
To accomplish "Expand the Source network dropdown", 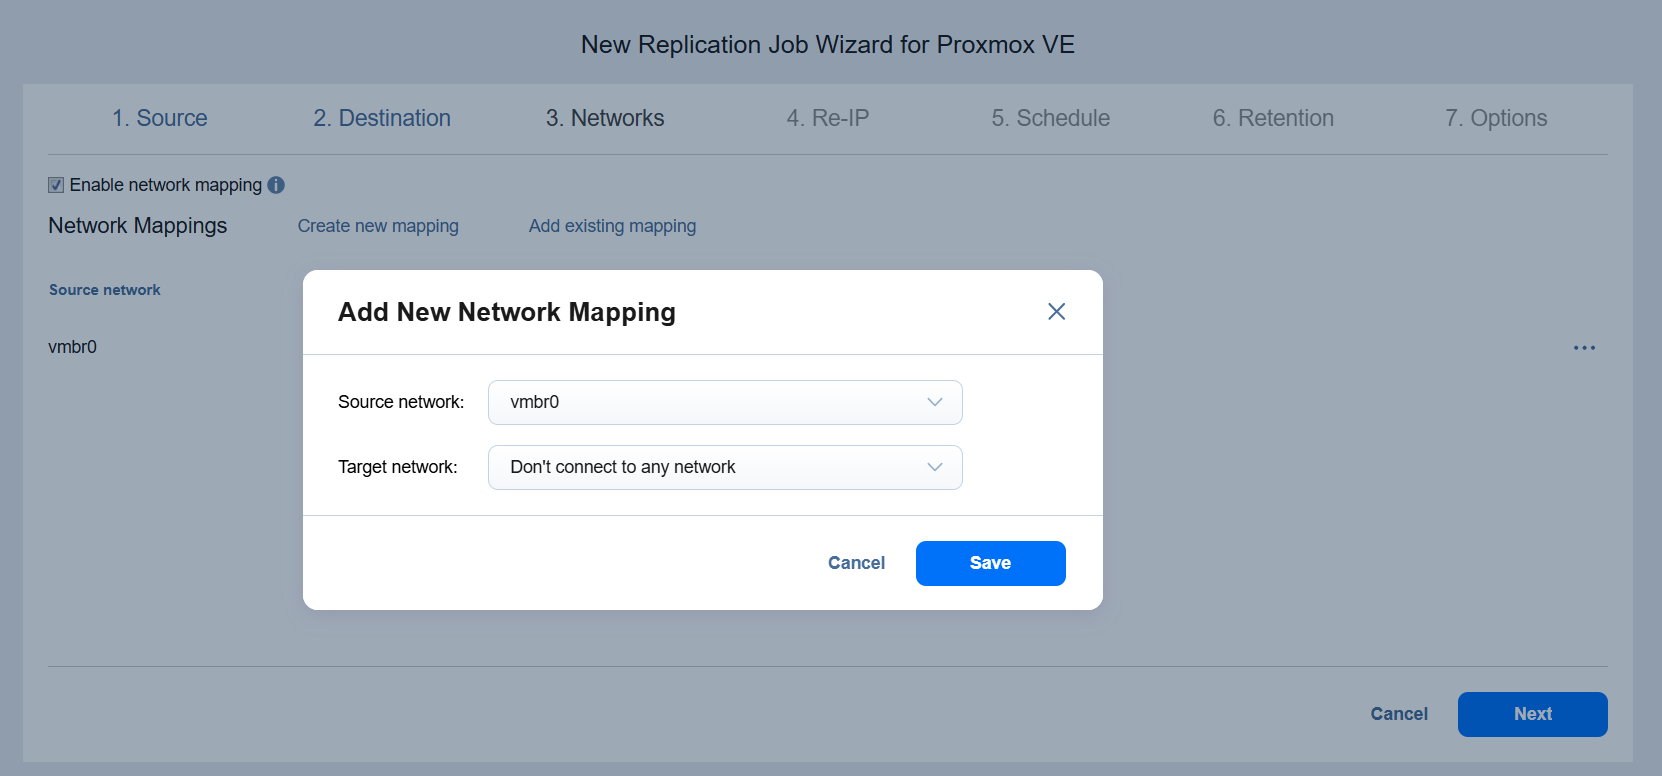I will tap(724, 402).
